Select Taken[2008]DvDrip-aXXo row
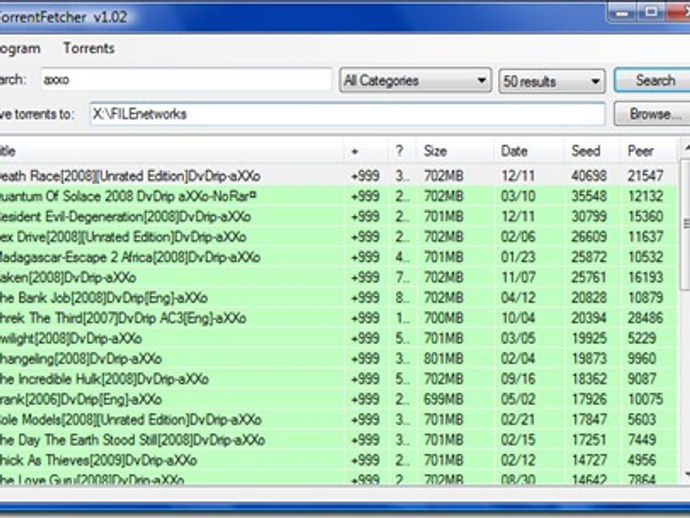This screenshot has width=690, height=518. click(338, 277)
